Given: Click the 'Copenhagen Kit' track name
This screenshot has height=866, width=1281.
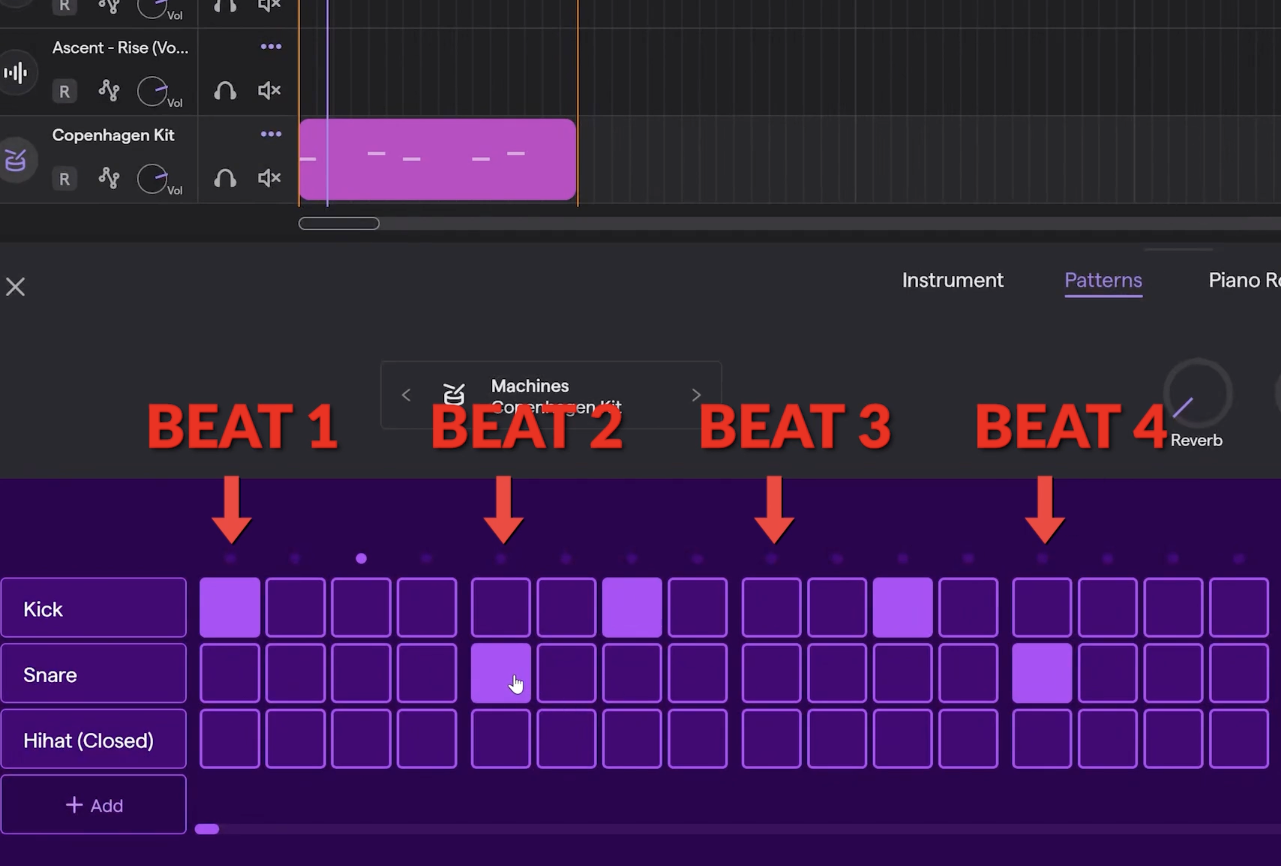Looking at the screenshot, I should tap(113, 135).
